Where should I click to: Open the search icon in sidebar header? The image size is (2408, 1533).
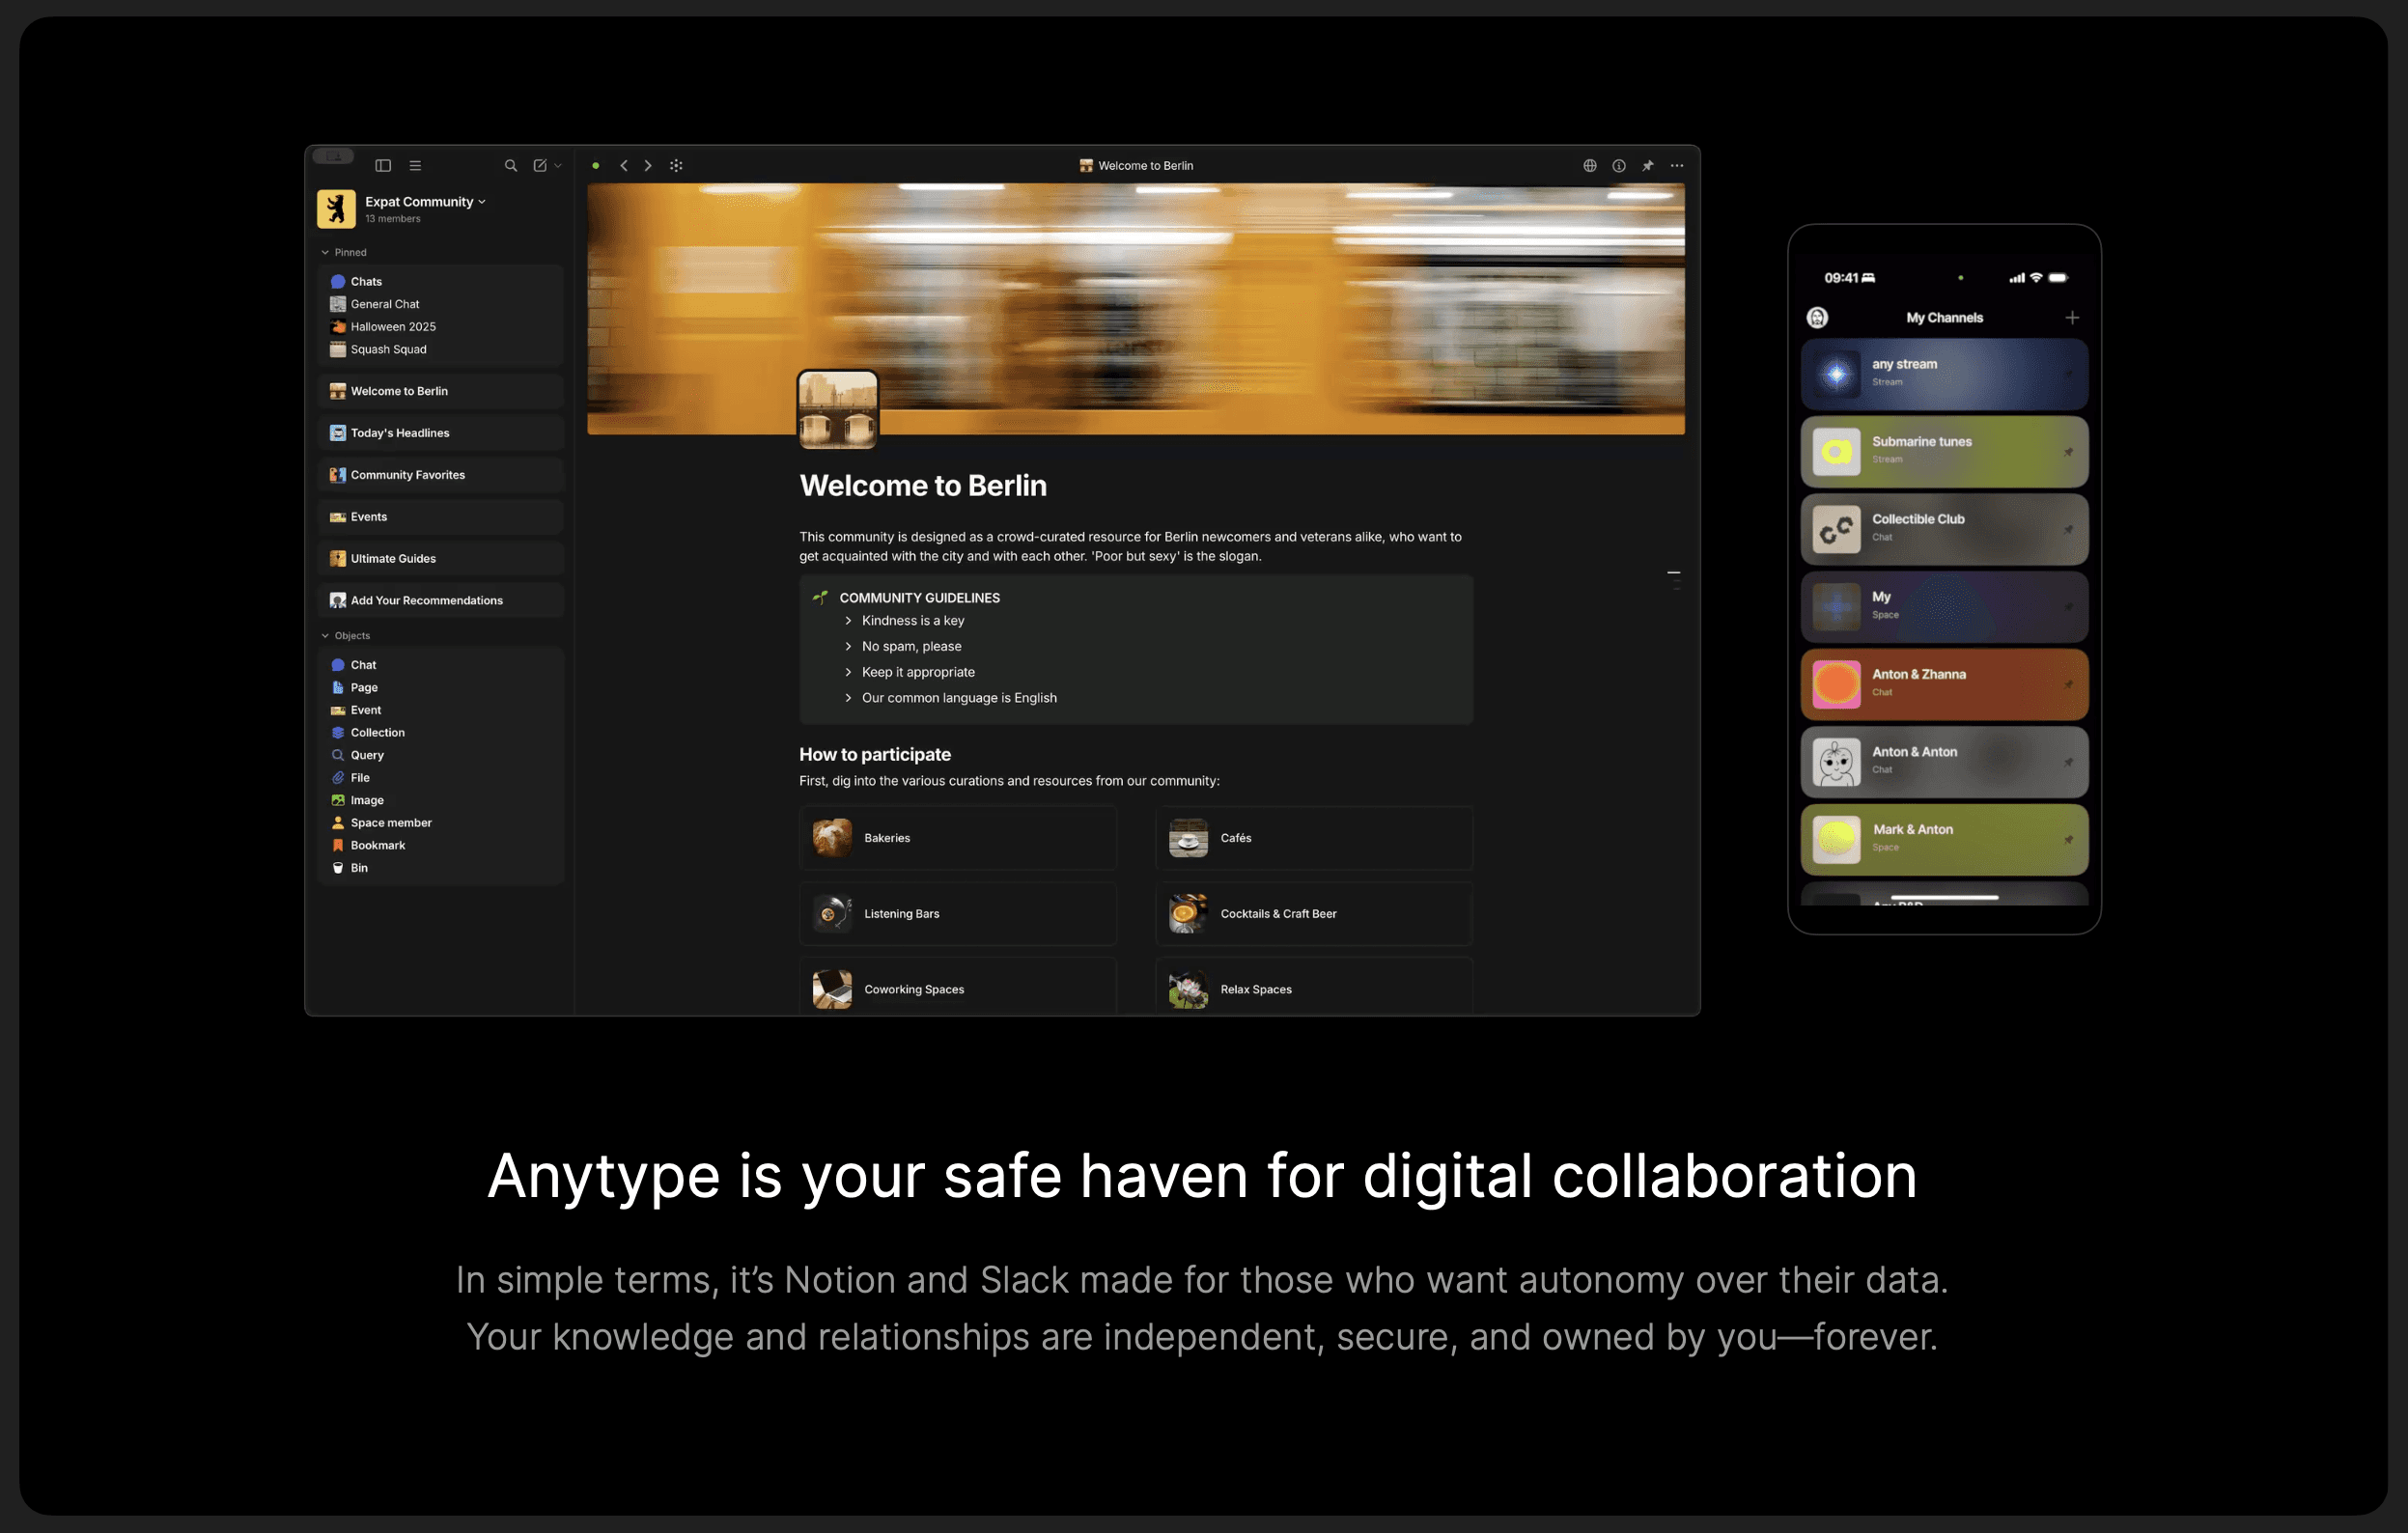(511, 165)
